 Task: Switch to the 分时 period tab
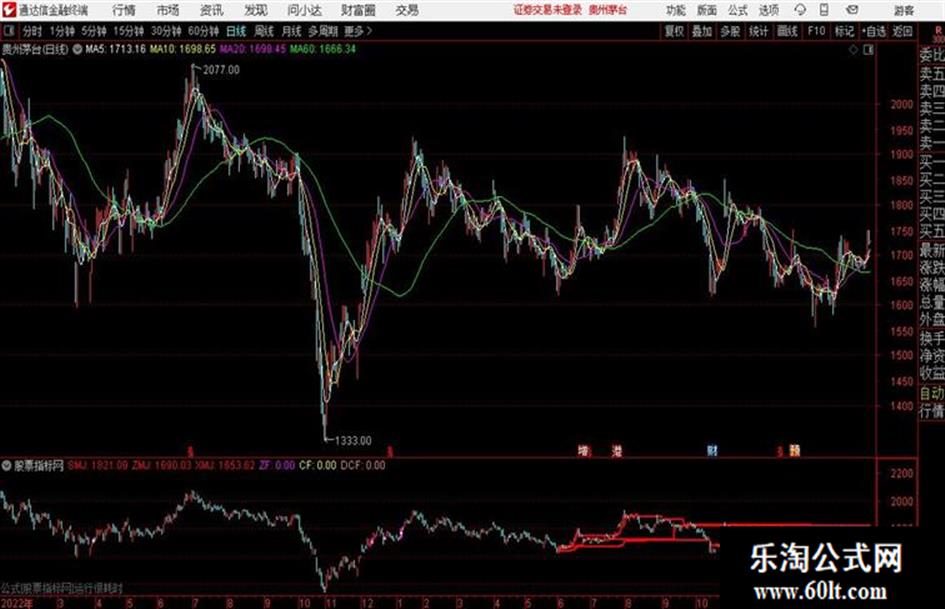point(33,31)
